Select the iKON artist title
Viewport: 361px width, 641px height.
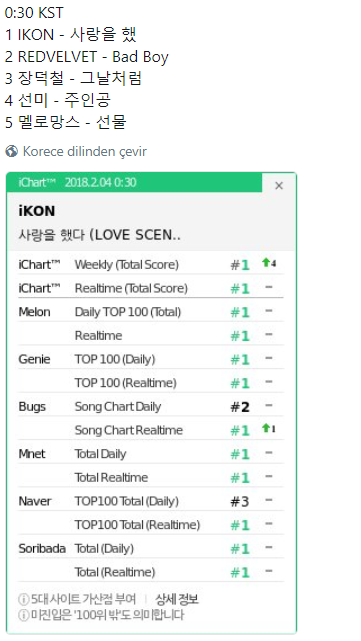point(37,211)
